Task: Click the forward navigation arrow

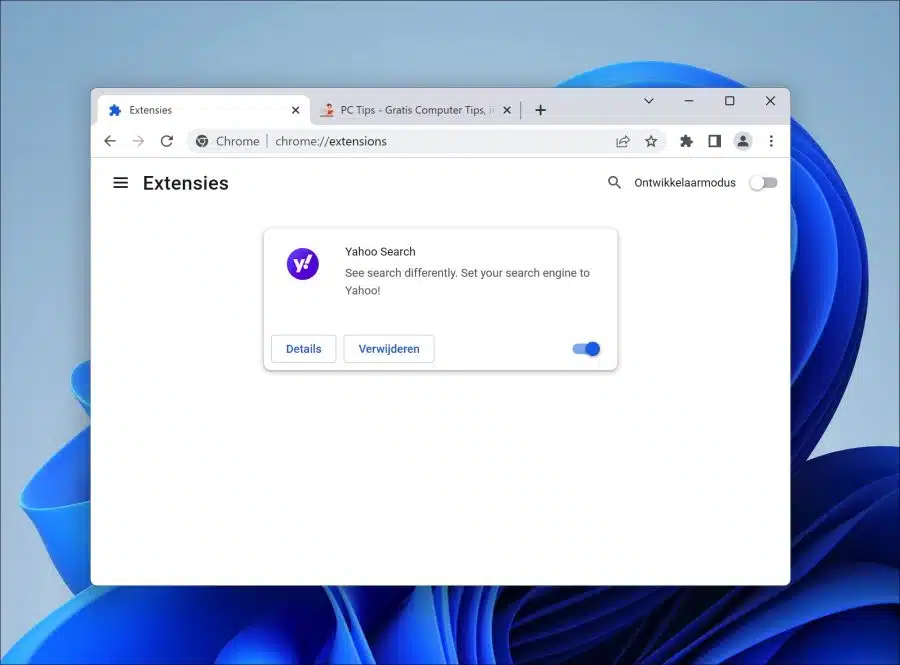Action: [x=138, y=141]
